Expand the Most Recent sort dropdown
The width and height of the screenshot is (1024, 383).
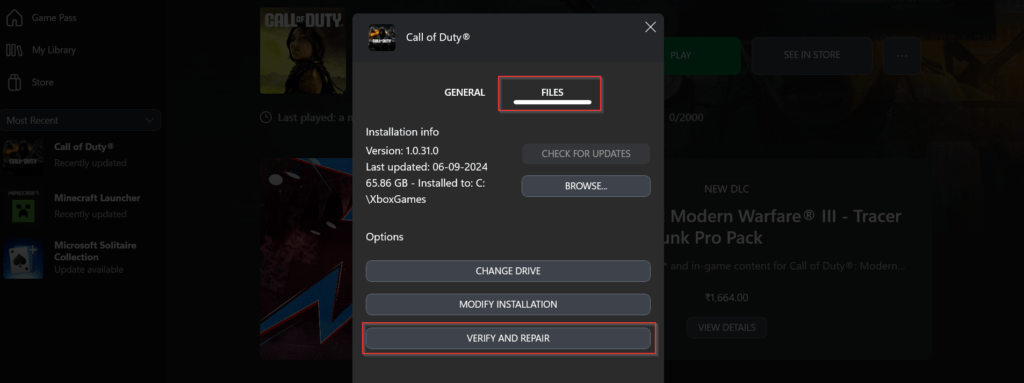[x=80, y=120]
